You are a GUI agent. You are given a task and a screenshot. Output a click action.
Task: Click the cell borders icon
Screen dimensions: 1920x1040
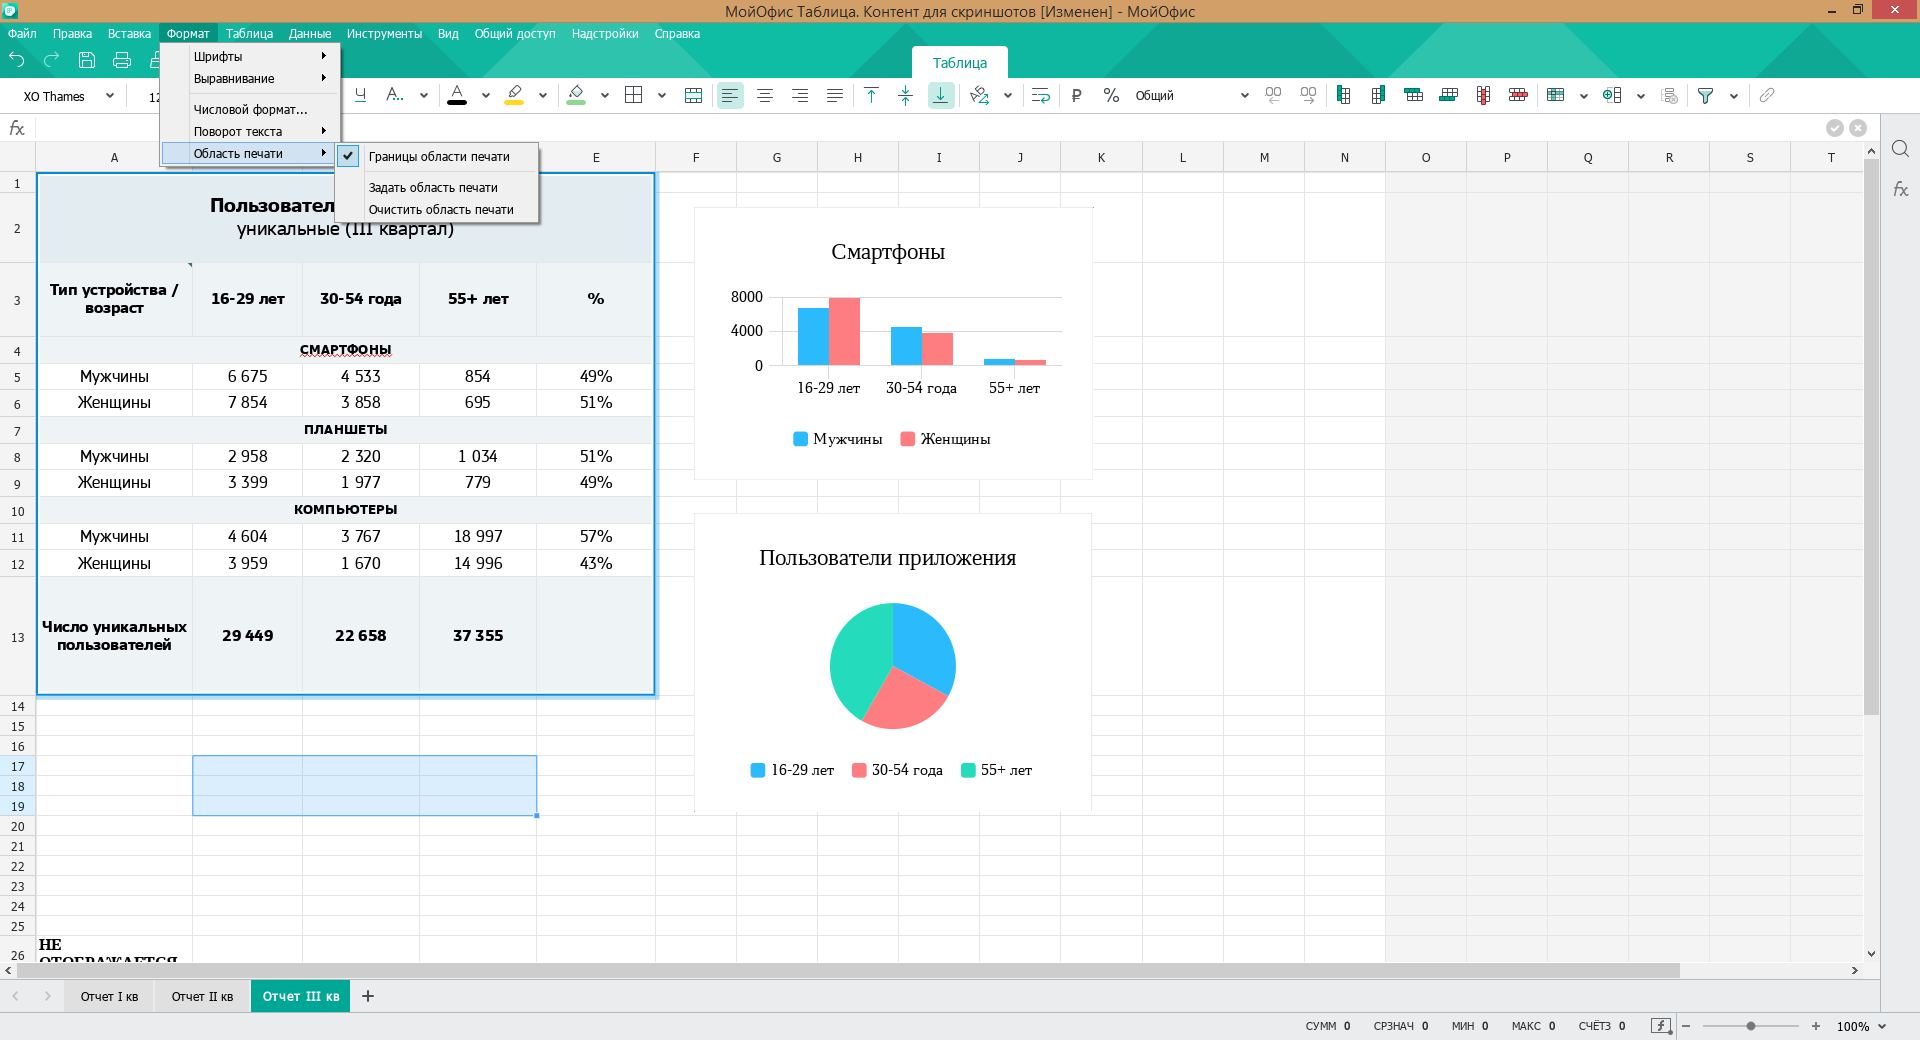coord(633,95)
